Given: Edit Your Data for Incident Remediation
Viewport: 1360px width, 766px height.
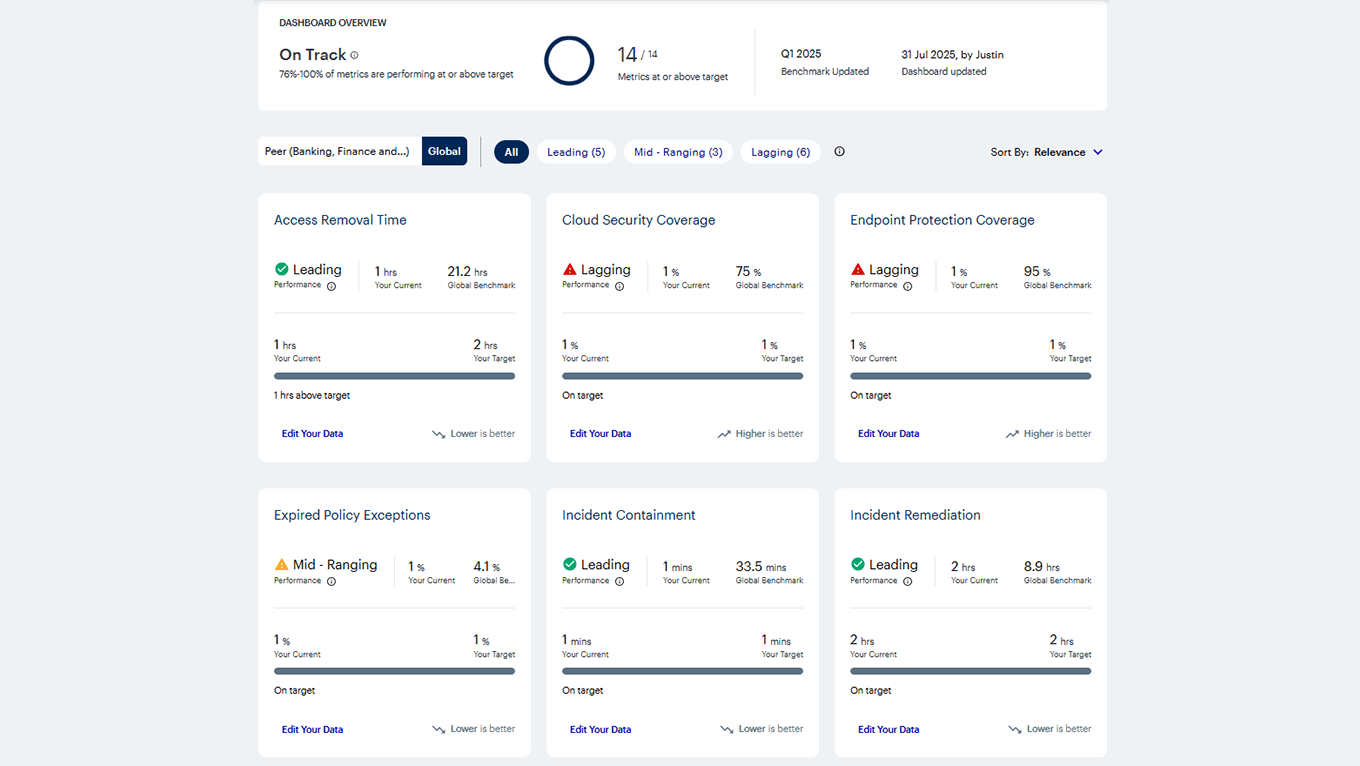Looking at the screenshot, I should coord(888,730).
